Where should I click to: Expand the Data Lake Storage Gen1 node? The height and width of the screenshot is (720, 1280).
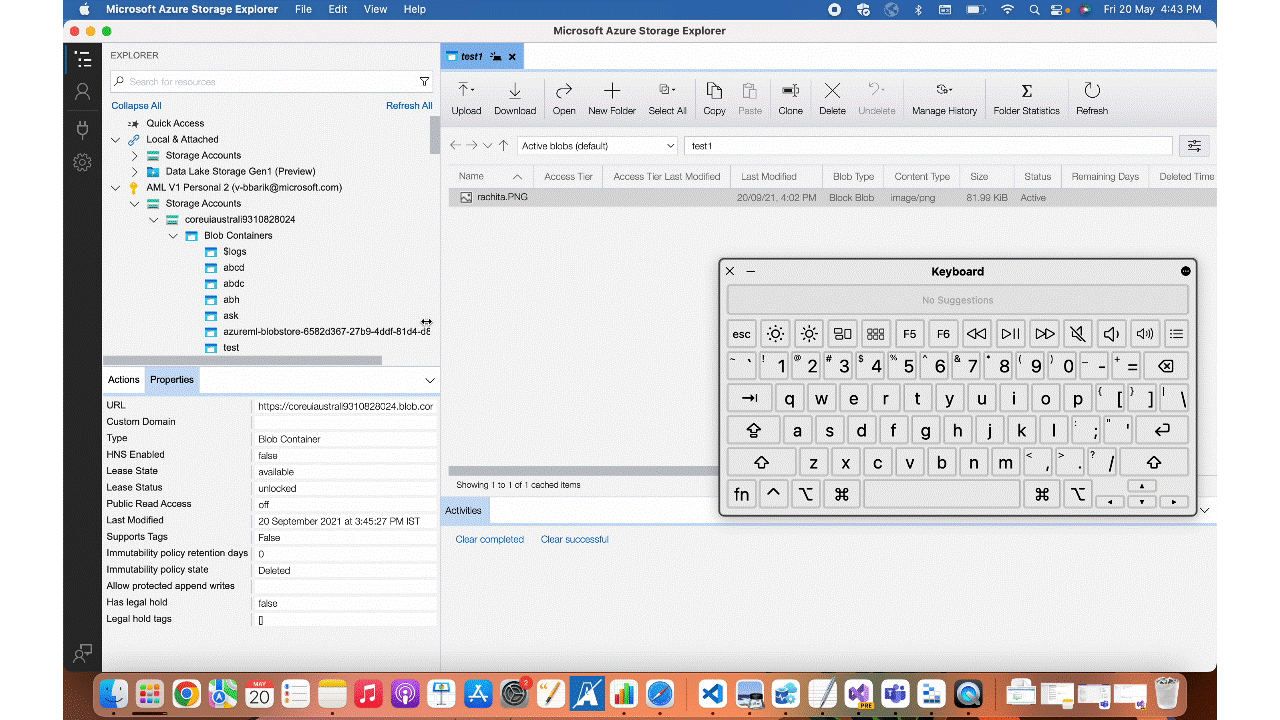pyautogui.click(x=135, y=172)
